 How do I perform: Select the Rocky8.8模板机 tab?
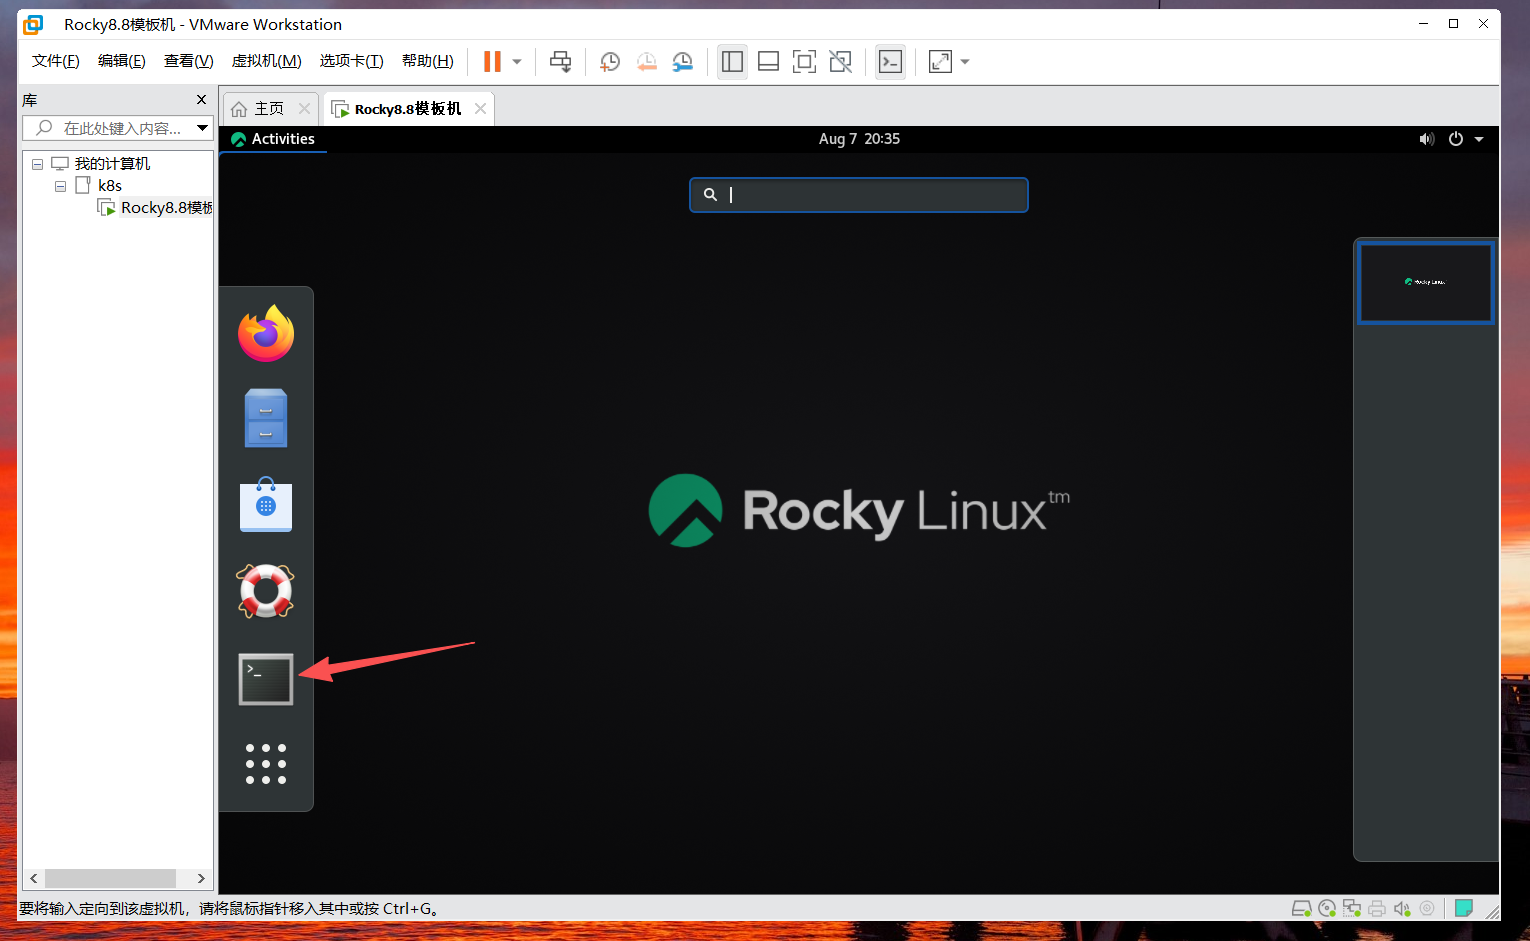(x=408, y=108)
